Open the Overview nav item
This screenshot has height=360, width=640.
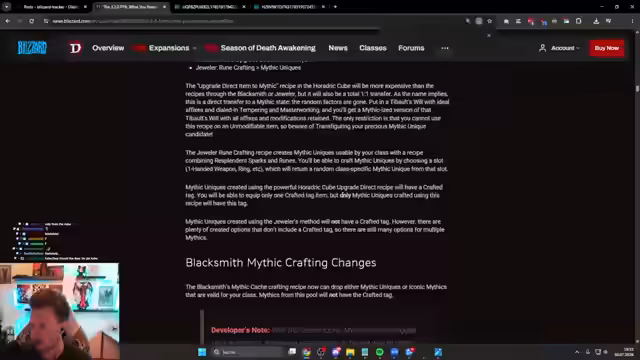click(x=108, y=48)
